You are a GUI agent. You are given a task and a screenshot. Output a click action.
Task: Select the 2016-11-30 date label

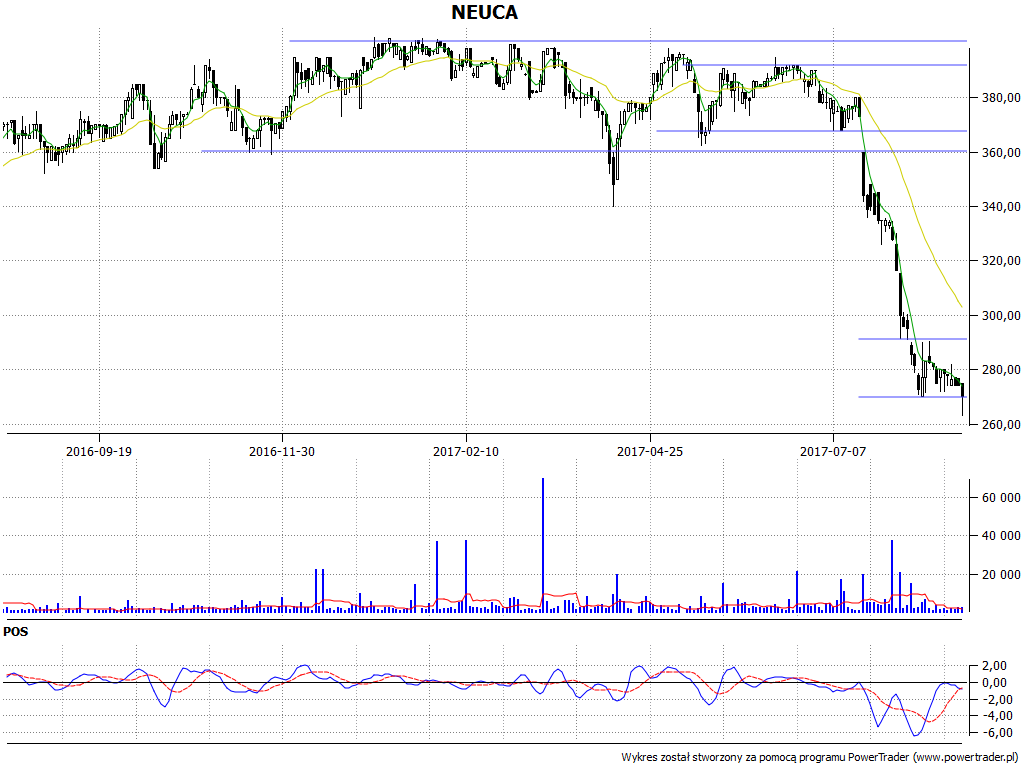tap(282, 451)
